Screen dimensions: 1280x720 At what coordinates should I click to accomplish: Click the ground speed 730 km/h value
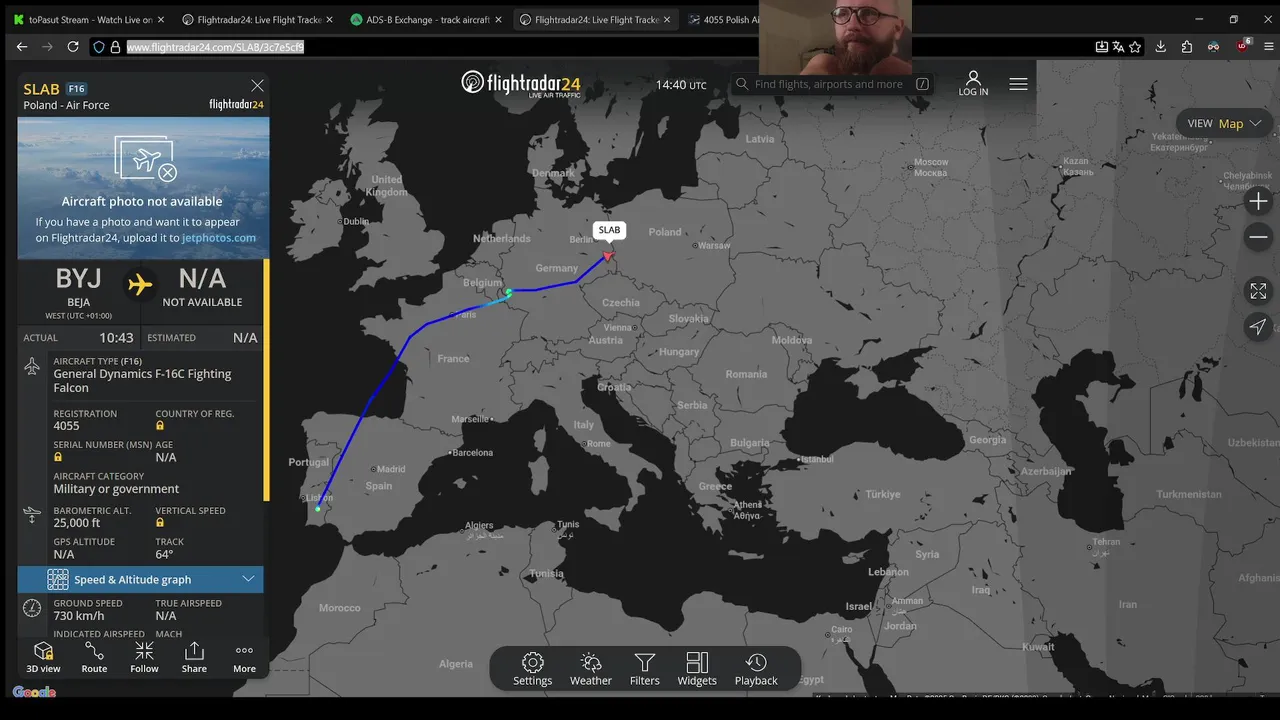coord(79,616)
